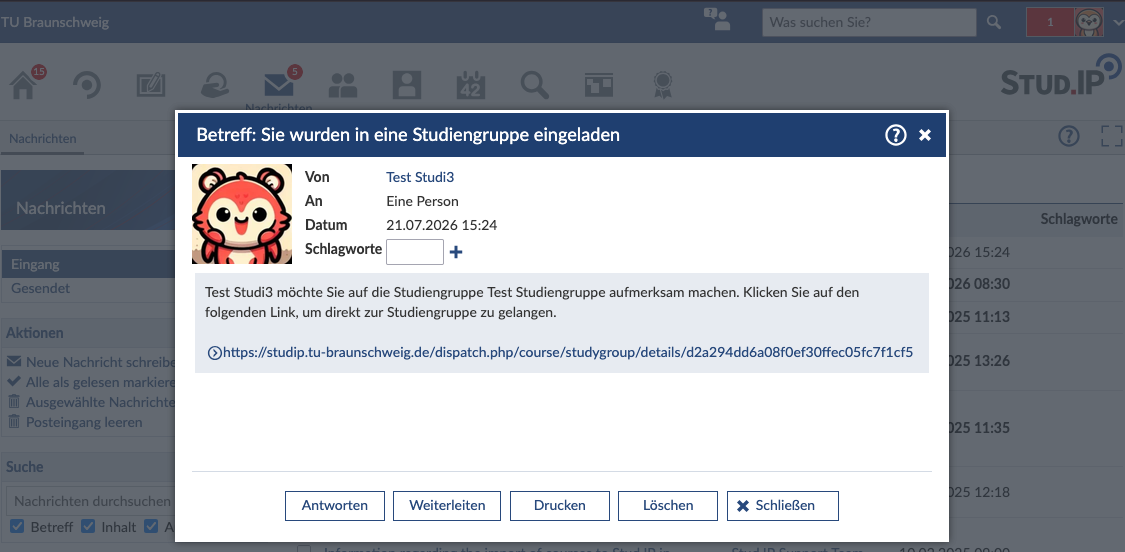Click the search magnifier next to search field
This screenshot has height=552, width=1125.
tap(994, 22)
